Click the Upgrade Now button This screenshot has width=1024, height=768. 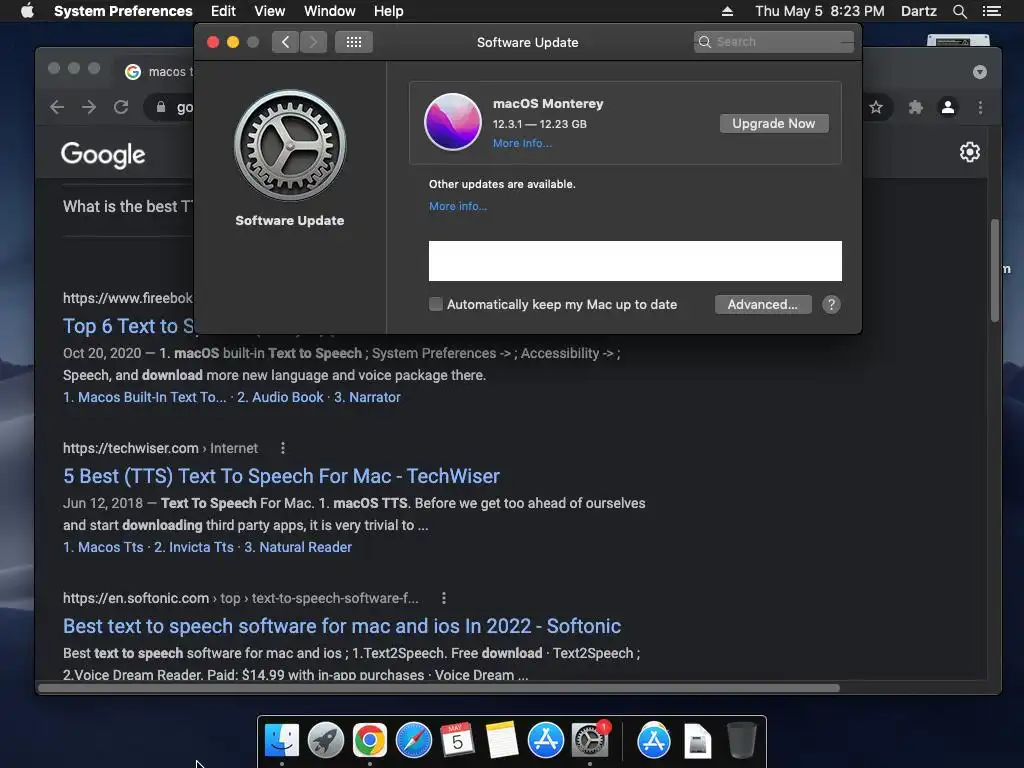point(774,123)
